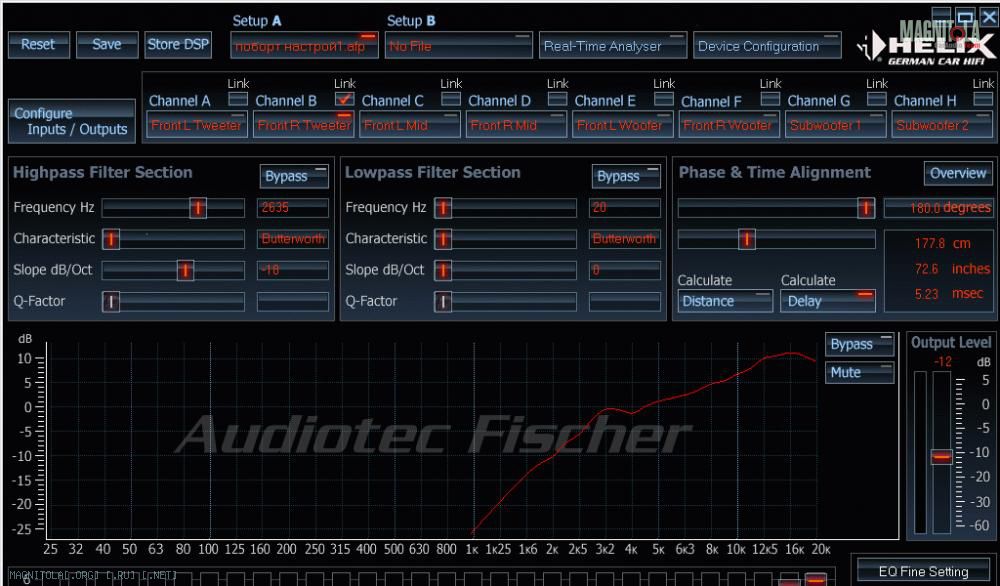The height and width of the screenshot is (586, 1000).
Task: Open the Setup A file selector
Action: pyautogui.click(x=304, y=46)
